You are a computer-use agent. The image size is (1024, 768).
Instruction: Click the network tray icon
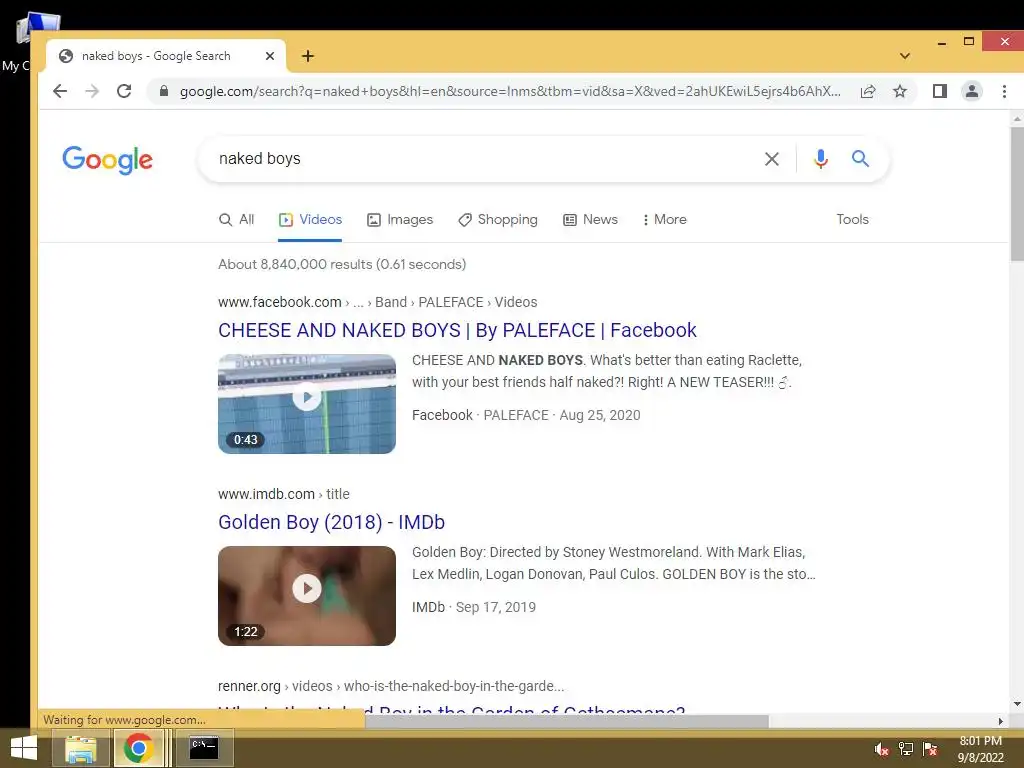click(906, 749)
